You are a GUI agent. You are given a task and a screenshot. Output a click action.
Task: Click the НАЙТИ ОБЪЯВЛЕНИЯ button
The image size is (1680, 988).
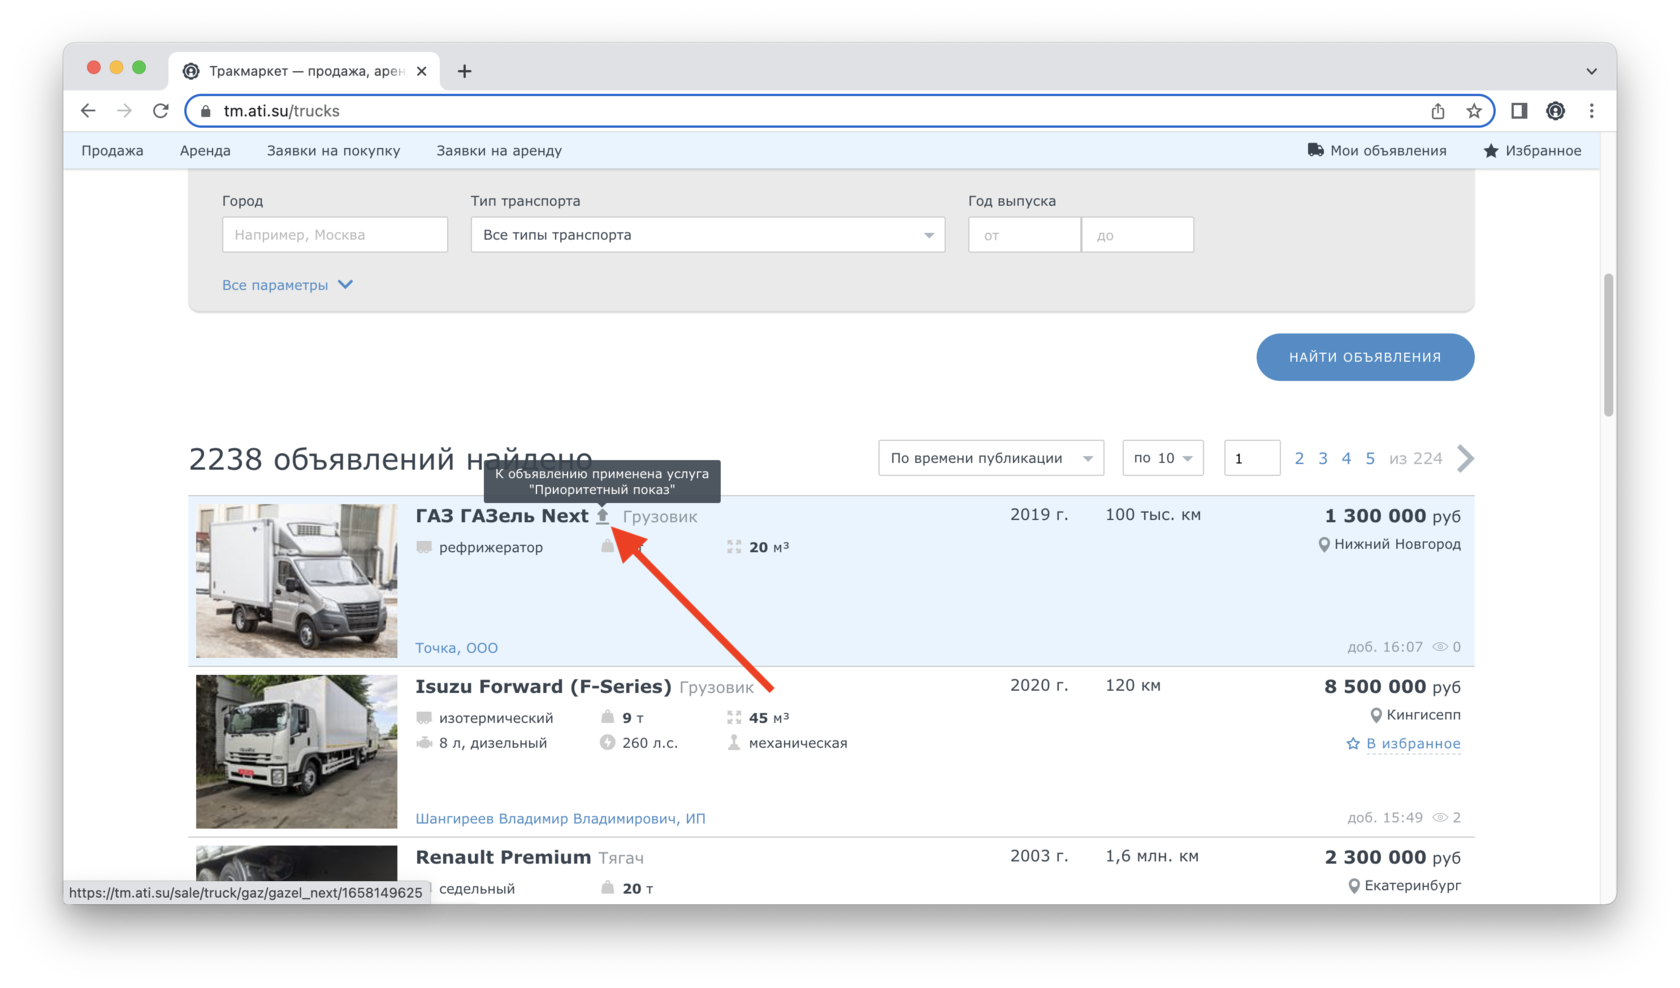[1365, 357]
